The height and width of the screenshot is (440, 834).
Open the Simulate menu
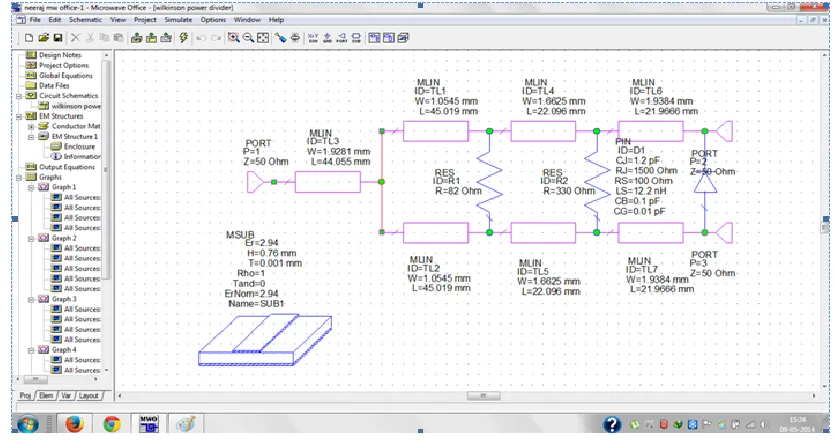(x=178, y=20)
